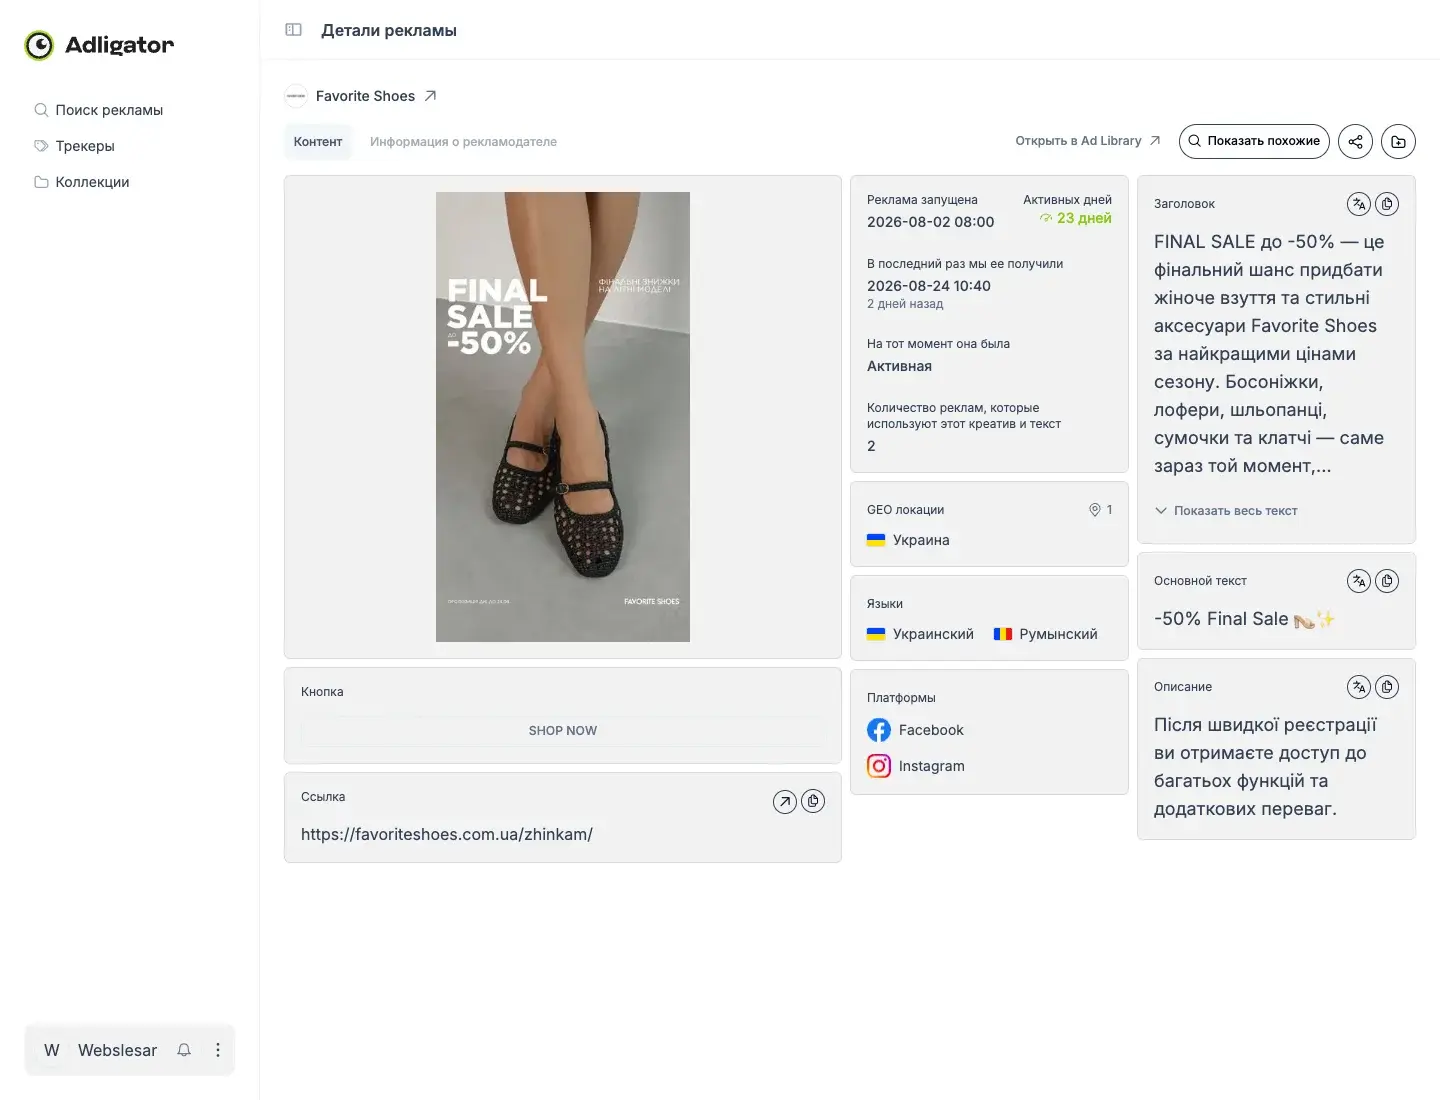Open notifications bell icon
Viewport: 1440px width, 1100px height.
tap(184, 1050)
